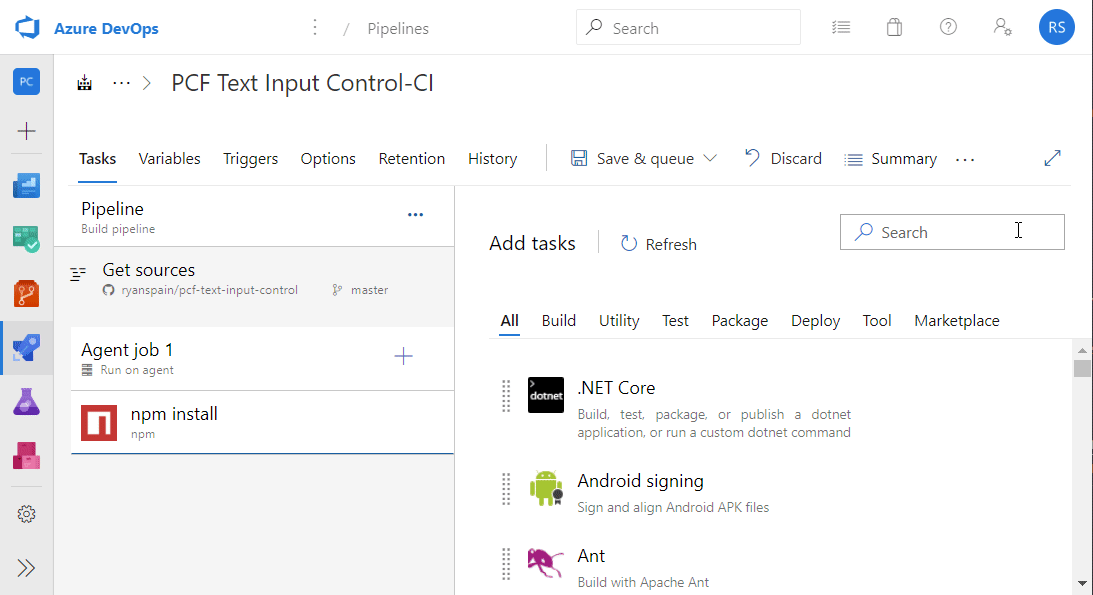
Task: Switch to the Variables tab
Action: coord(169,159)
